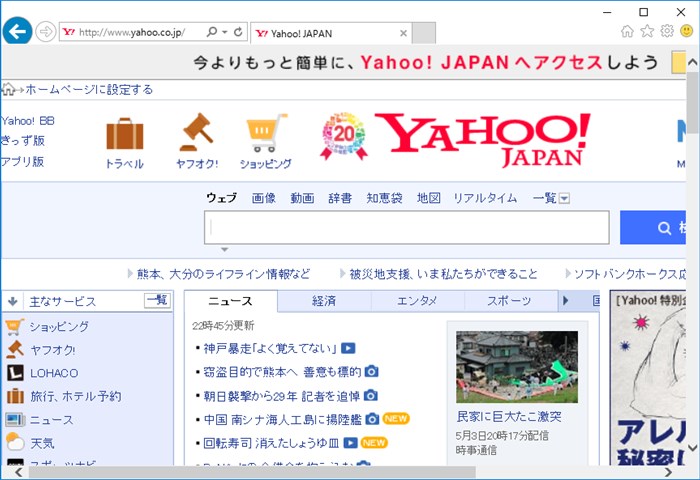
Task: Click the vertical scrollbar down arrow
Action: coord(692,447)
